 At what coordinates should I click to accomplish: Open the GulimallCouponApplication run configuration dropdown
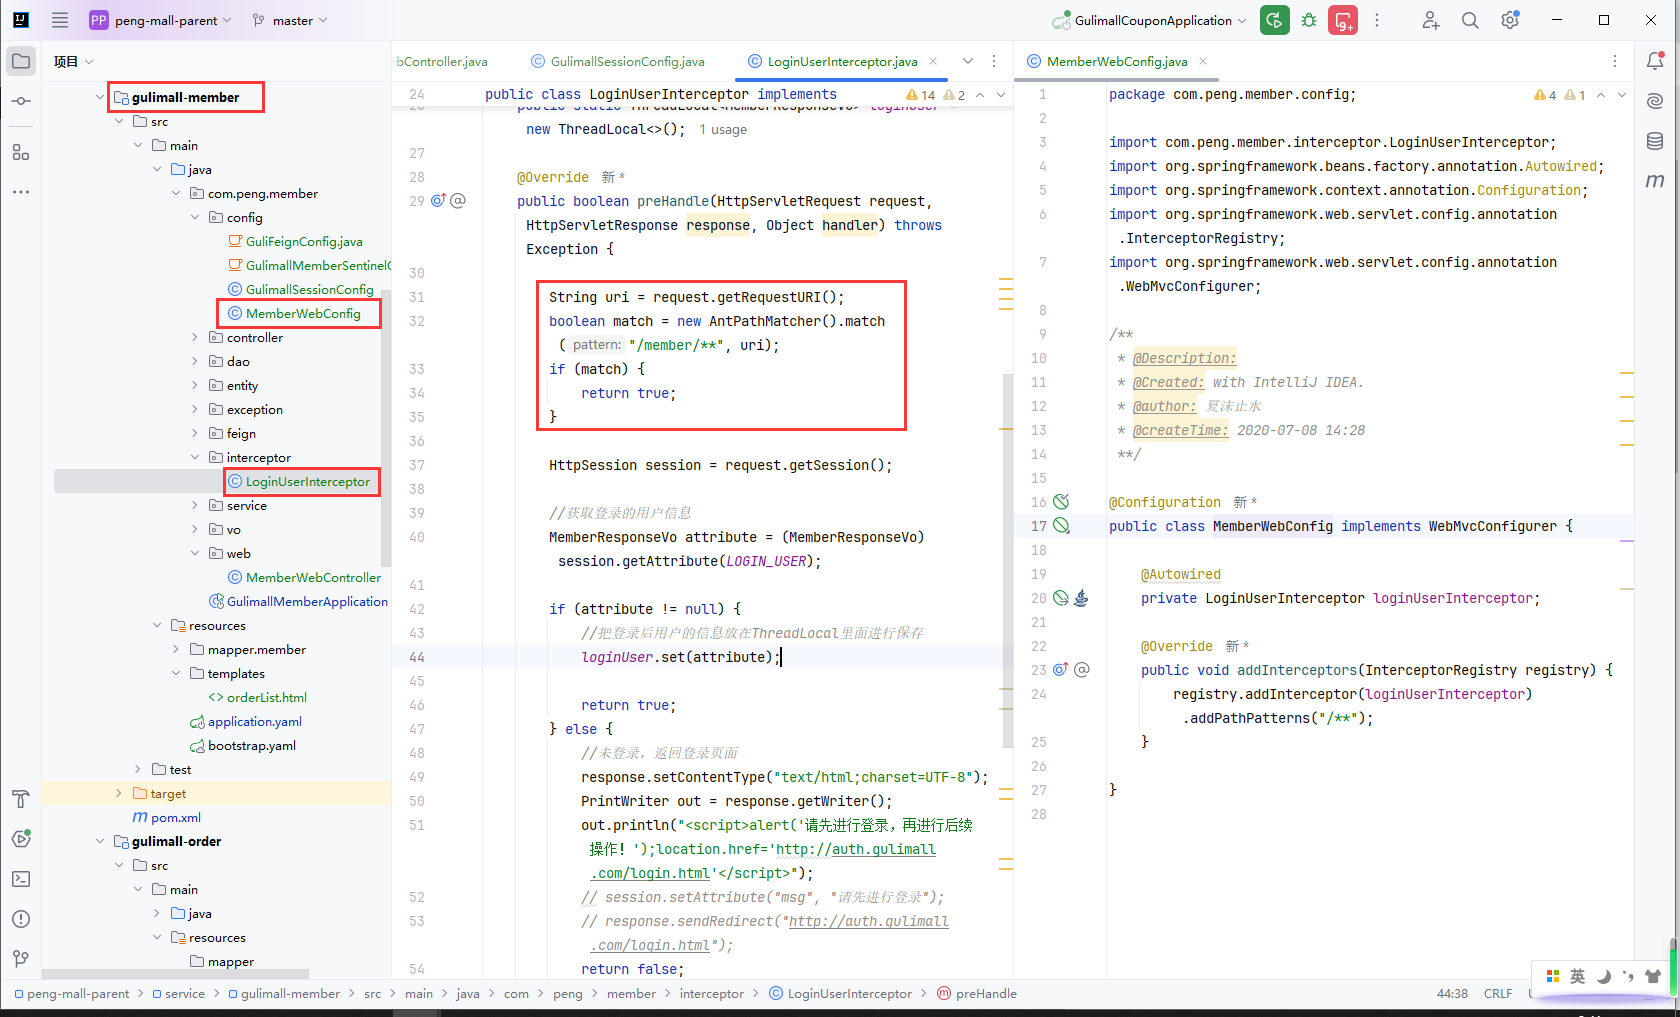pos(1150,20)
